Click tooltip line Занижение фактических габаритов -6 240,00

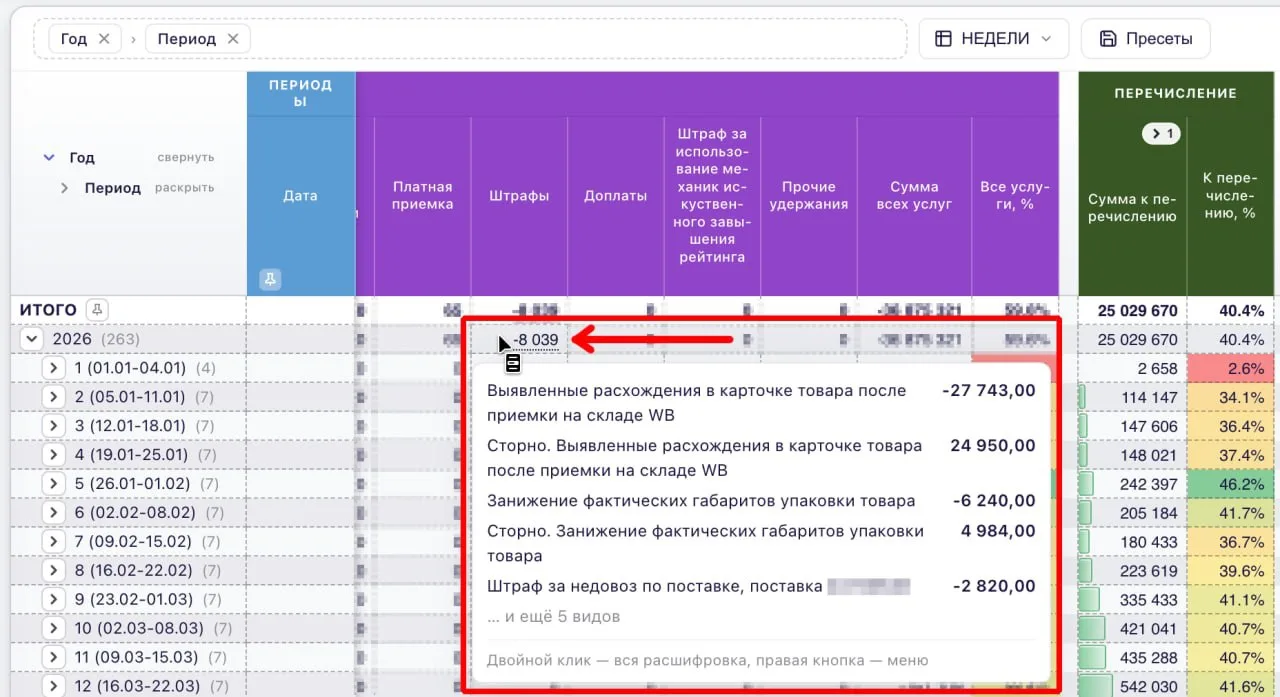tap(761, 501)
